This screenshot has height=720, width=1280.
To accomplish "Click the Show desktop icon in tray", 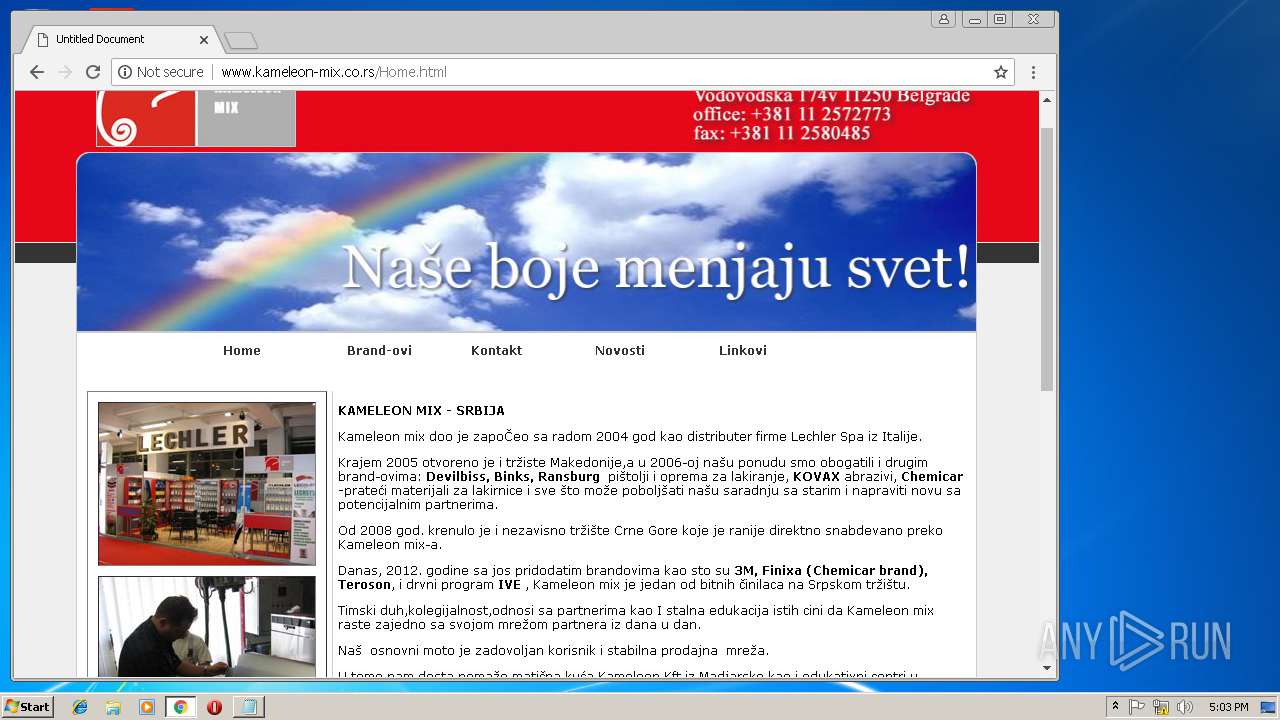I will point(1269,707).
